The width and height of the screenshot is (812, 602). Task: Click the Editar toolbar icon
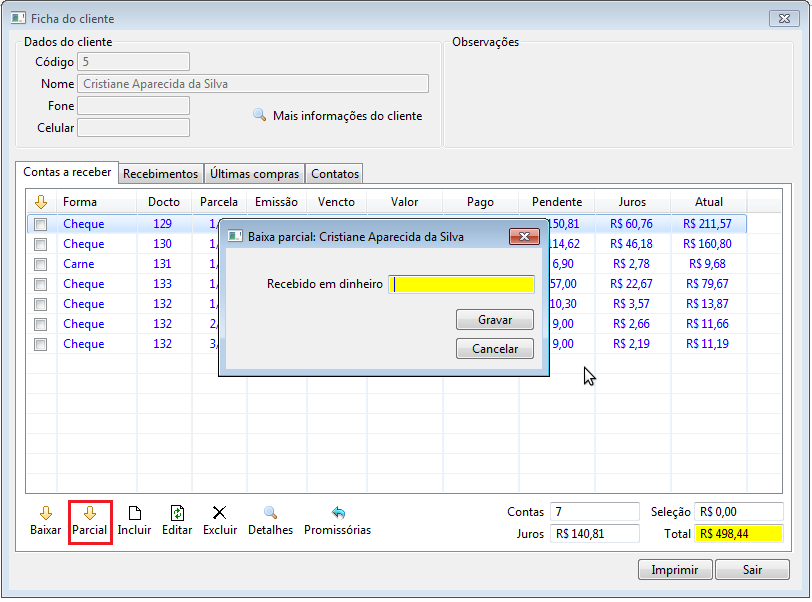[177, 513]
